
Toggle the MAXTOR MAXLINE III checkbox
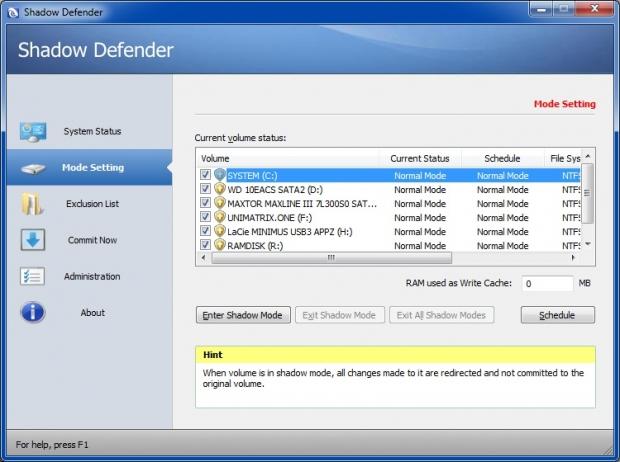coord(205,203)
